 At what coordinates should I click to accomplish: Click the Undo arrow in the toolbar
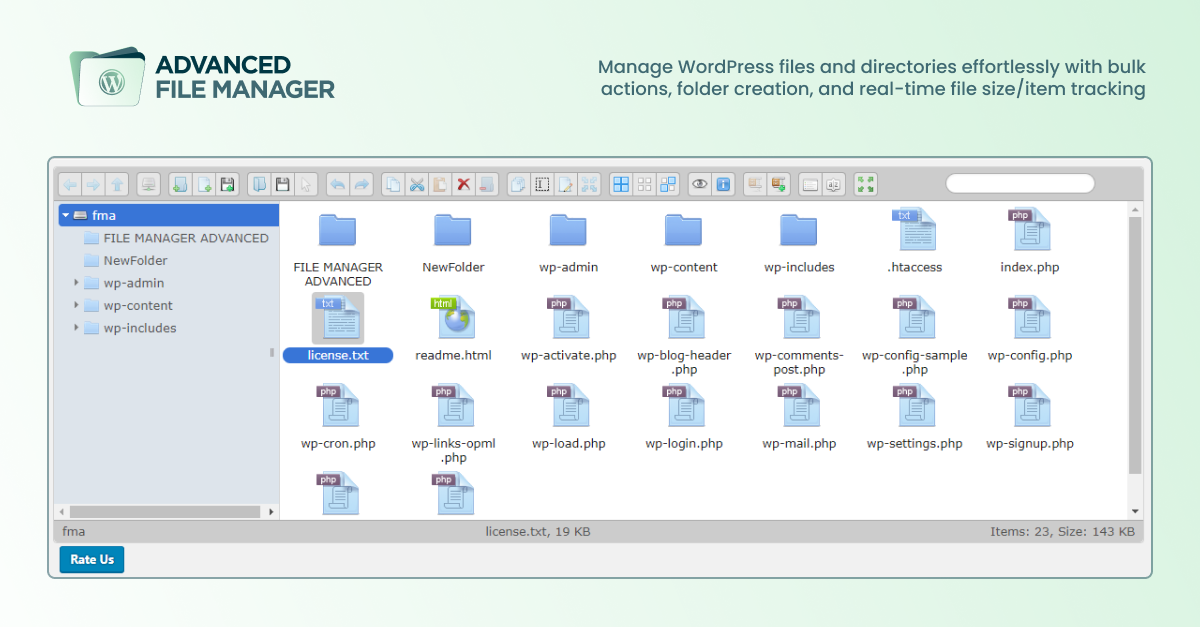[x=338, y=184]
